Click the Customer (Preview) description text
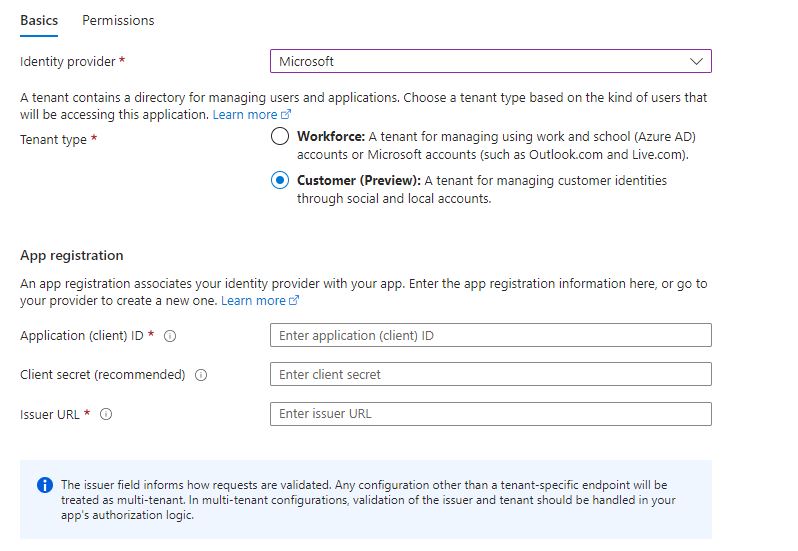The image size is (798, 551). coord(482,189)
